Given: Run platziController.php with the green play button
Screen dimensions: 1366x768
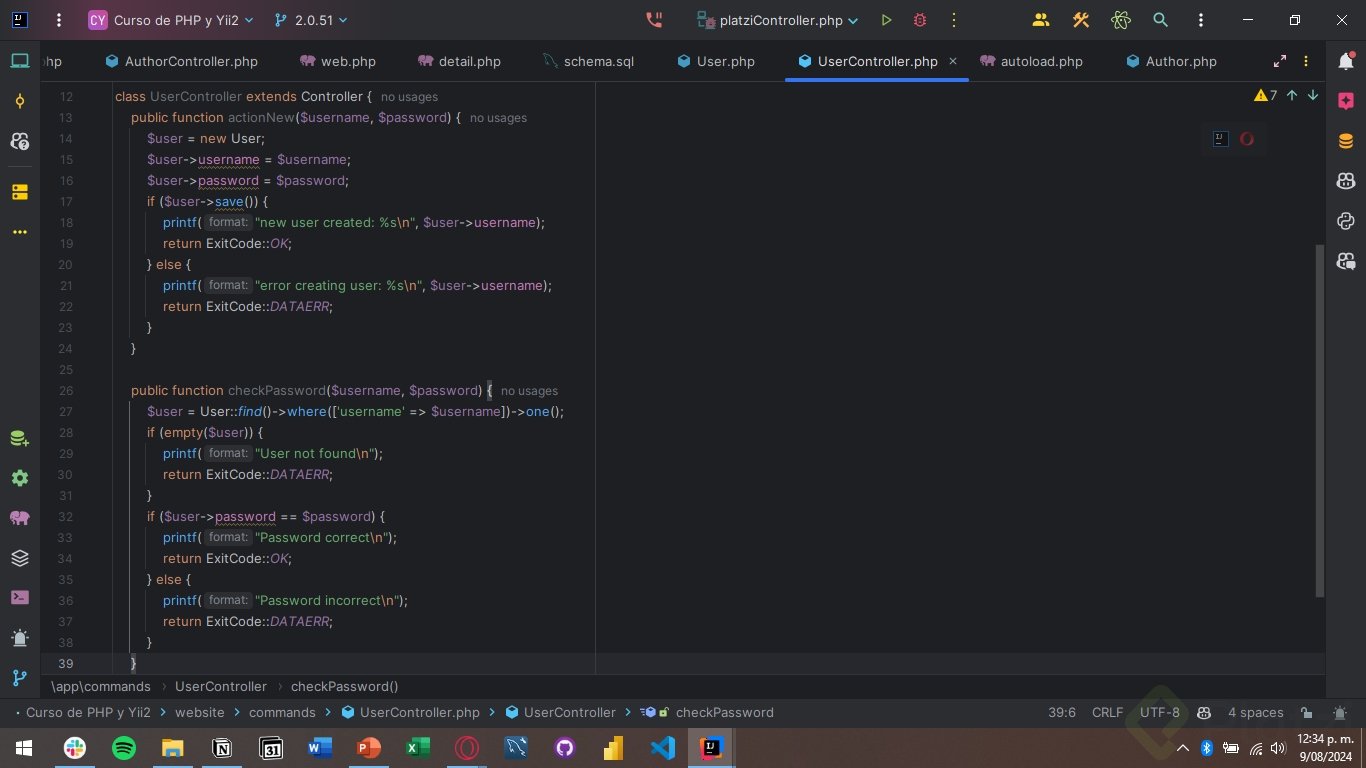Looking at the screenshot, I should (x=886, y=20).
